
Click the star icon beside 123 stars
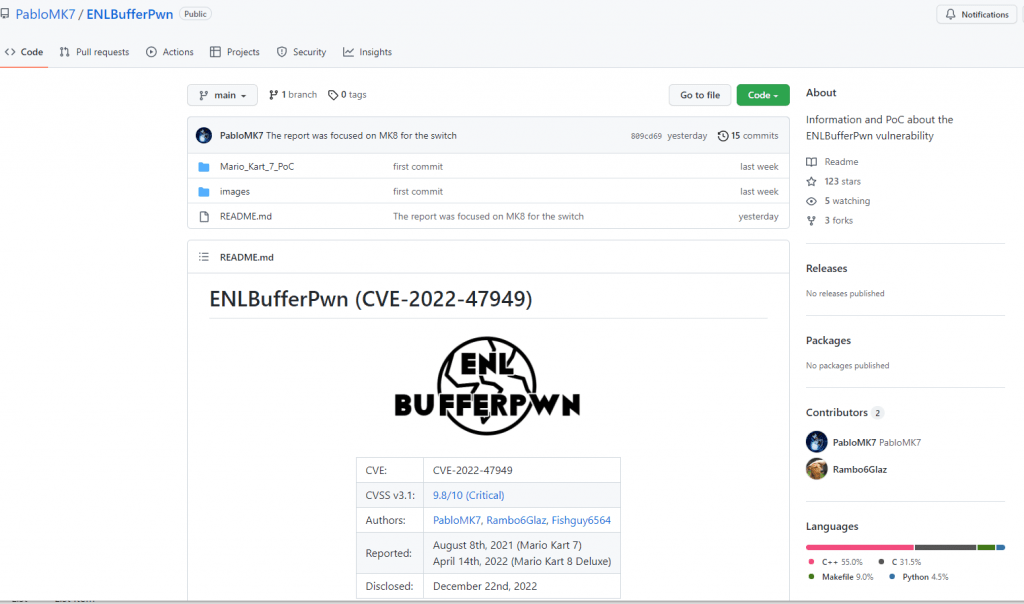click(x=811, y=182)
